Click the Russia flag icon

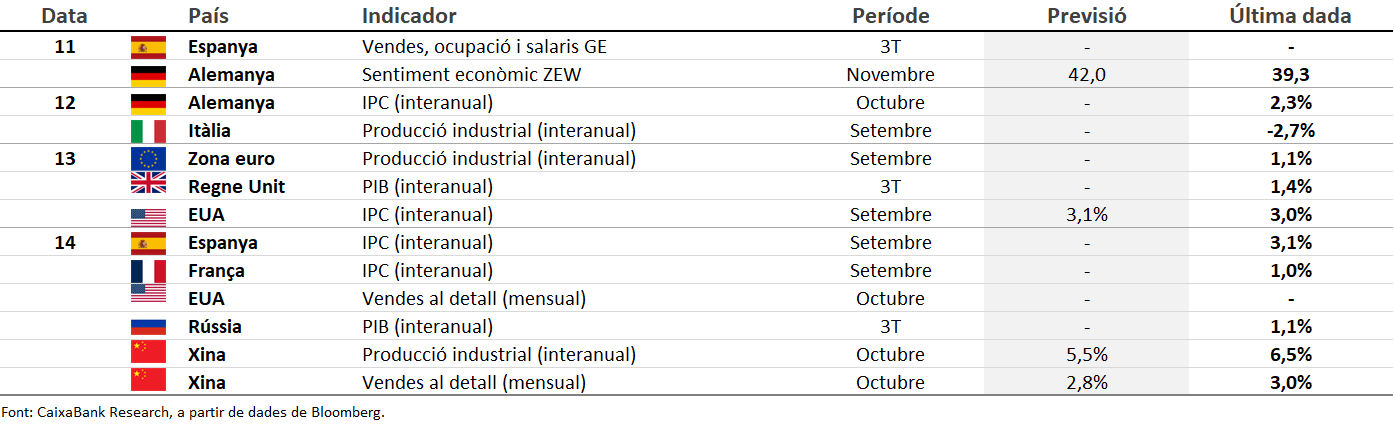(x=148, y=327)
